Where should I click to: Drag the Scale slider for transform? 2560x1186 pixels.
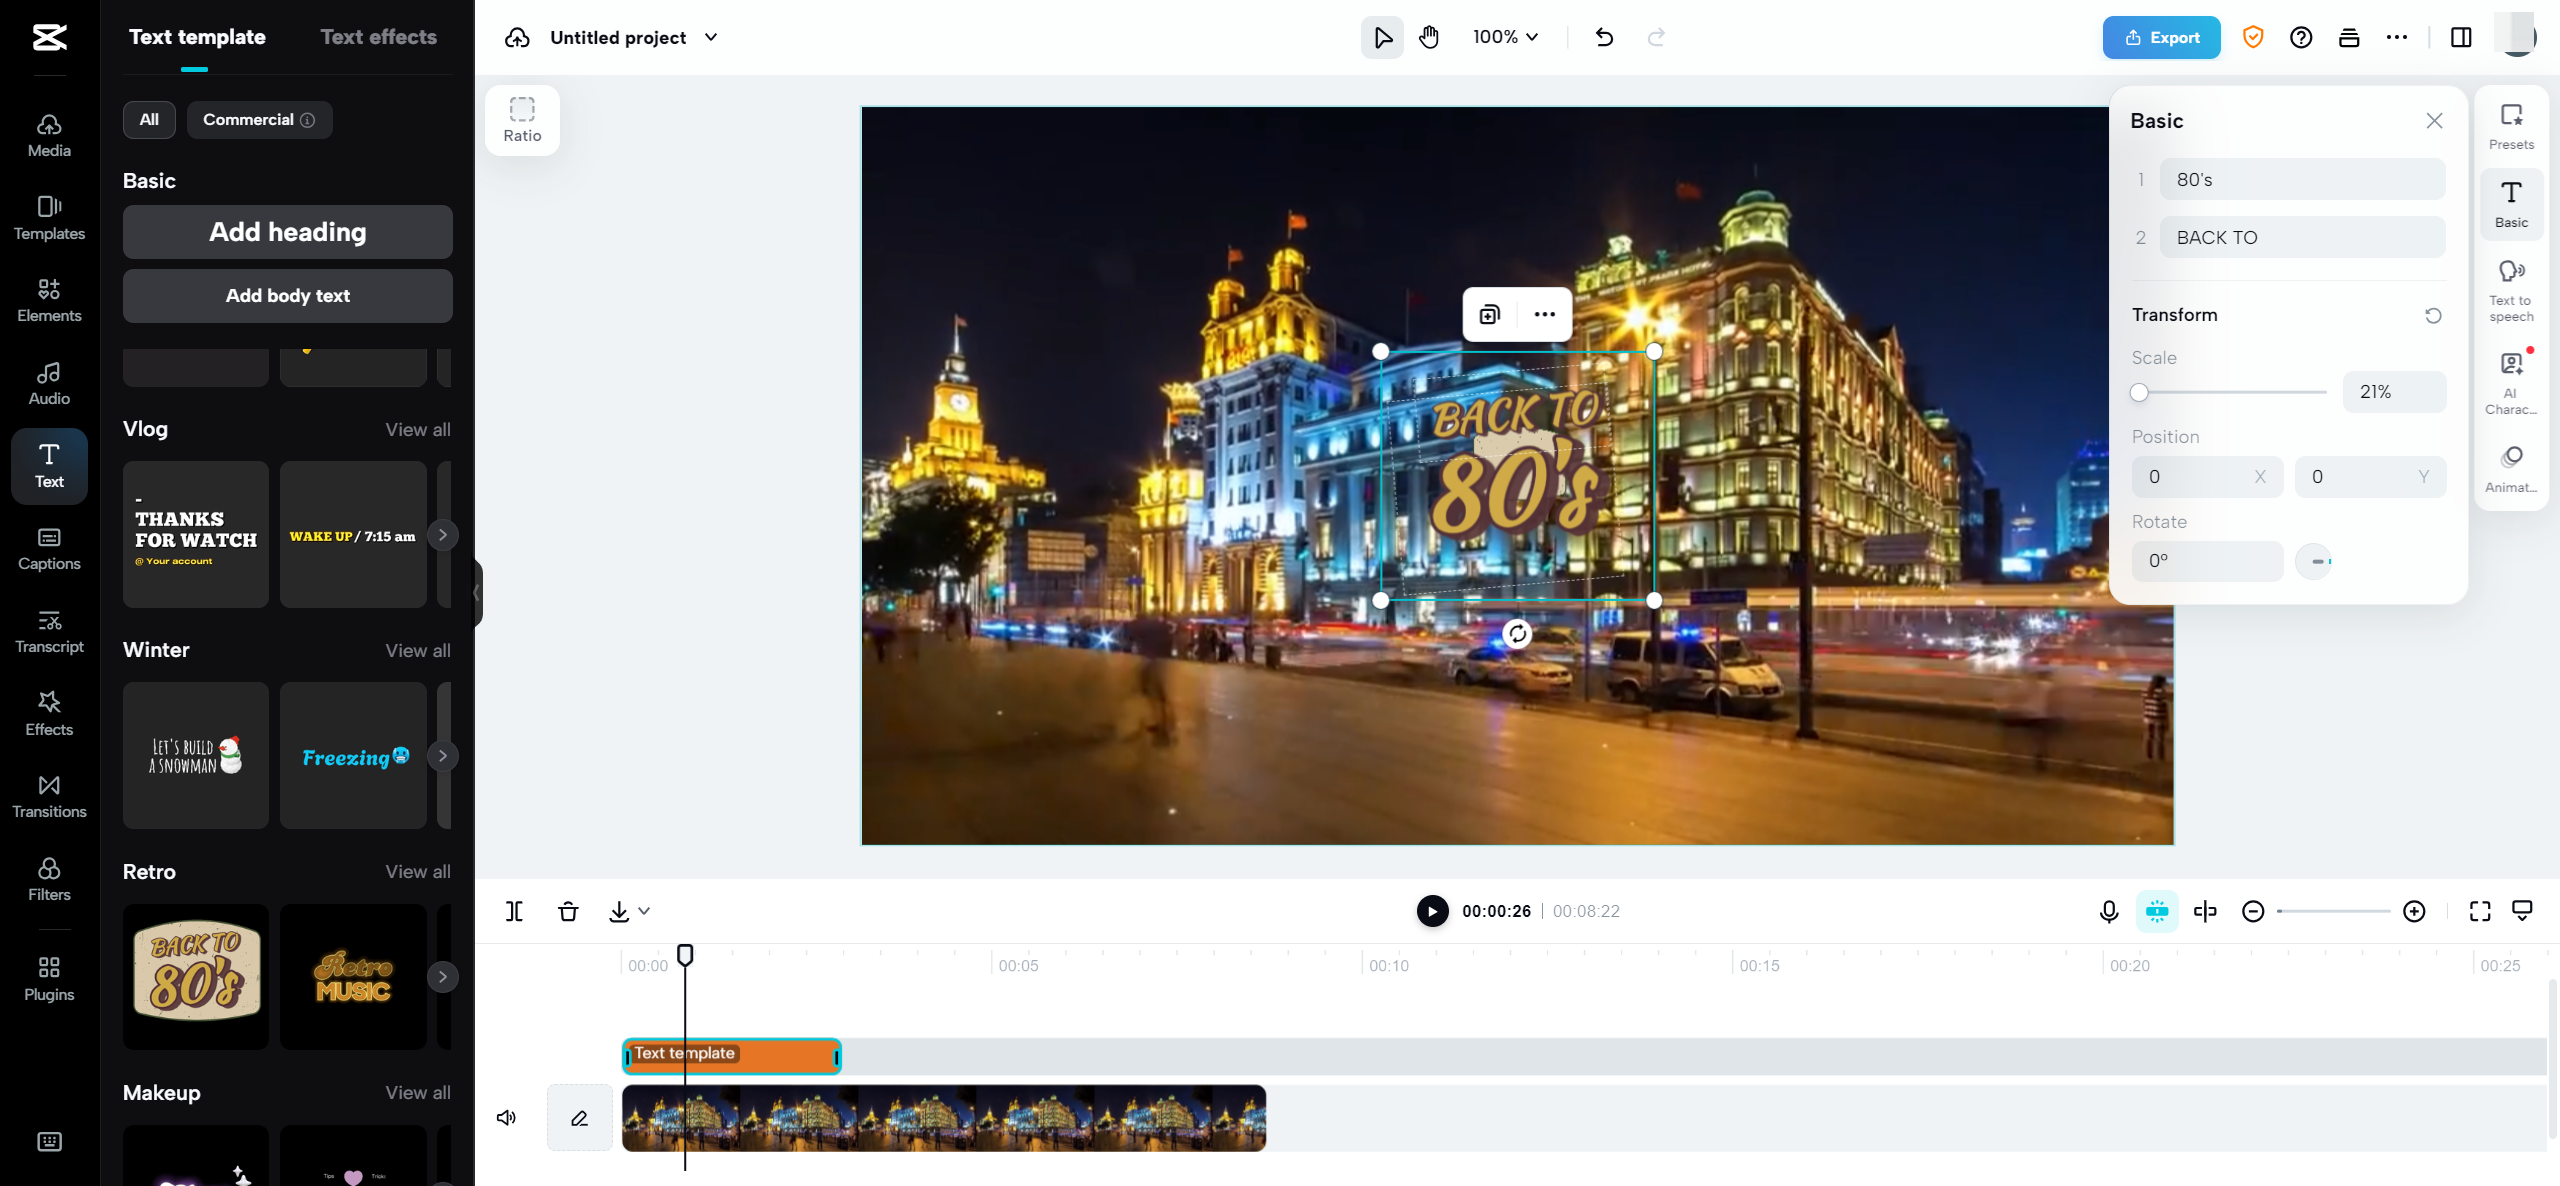click(2142, 392)
